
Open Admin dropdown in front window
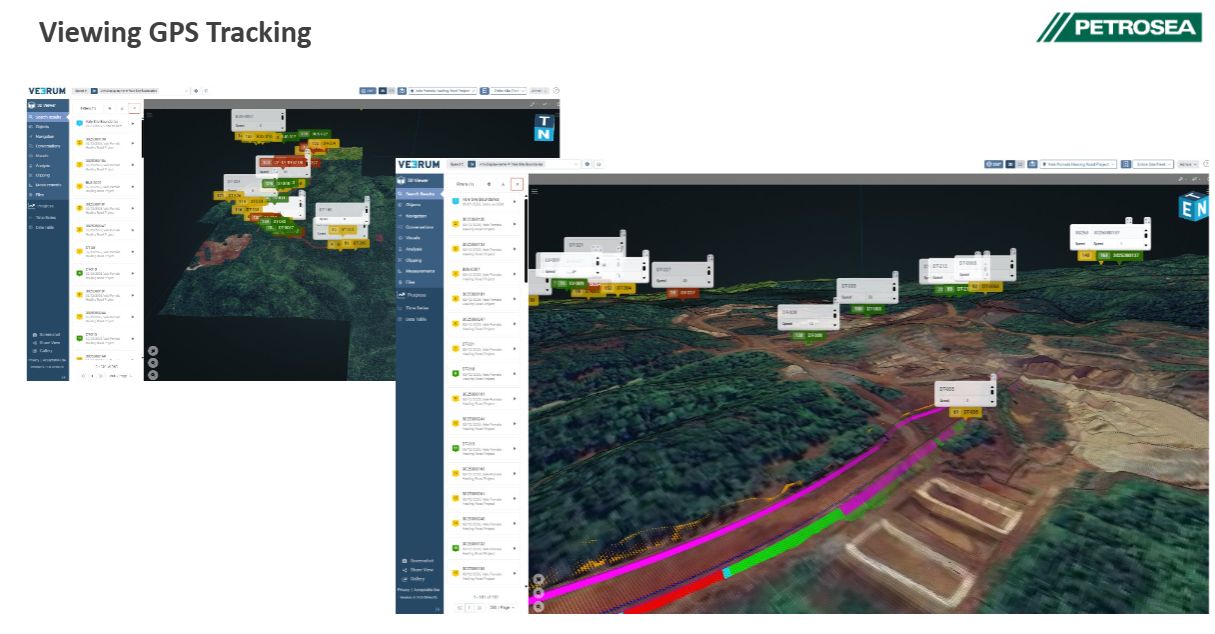click(1188, 164)
